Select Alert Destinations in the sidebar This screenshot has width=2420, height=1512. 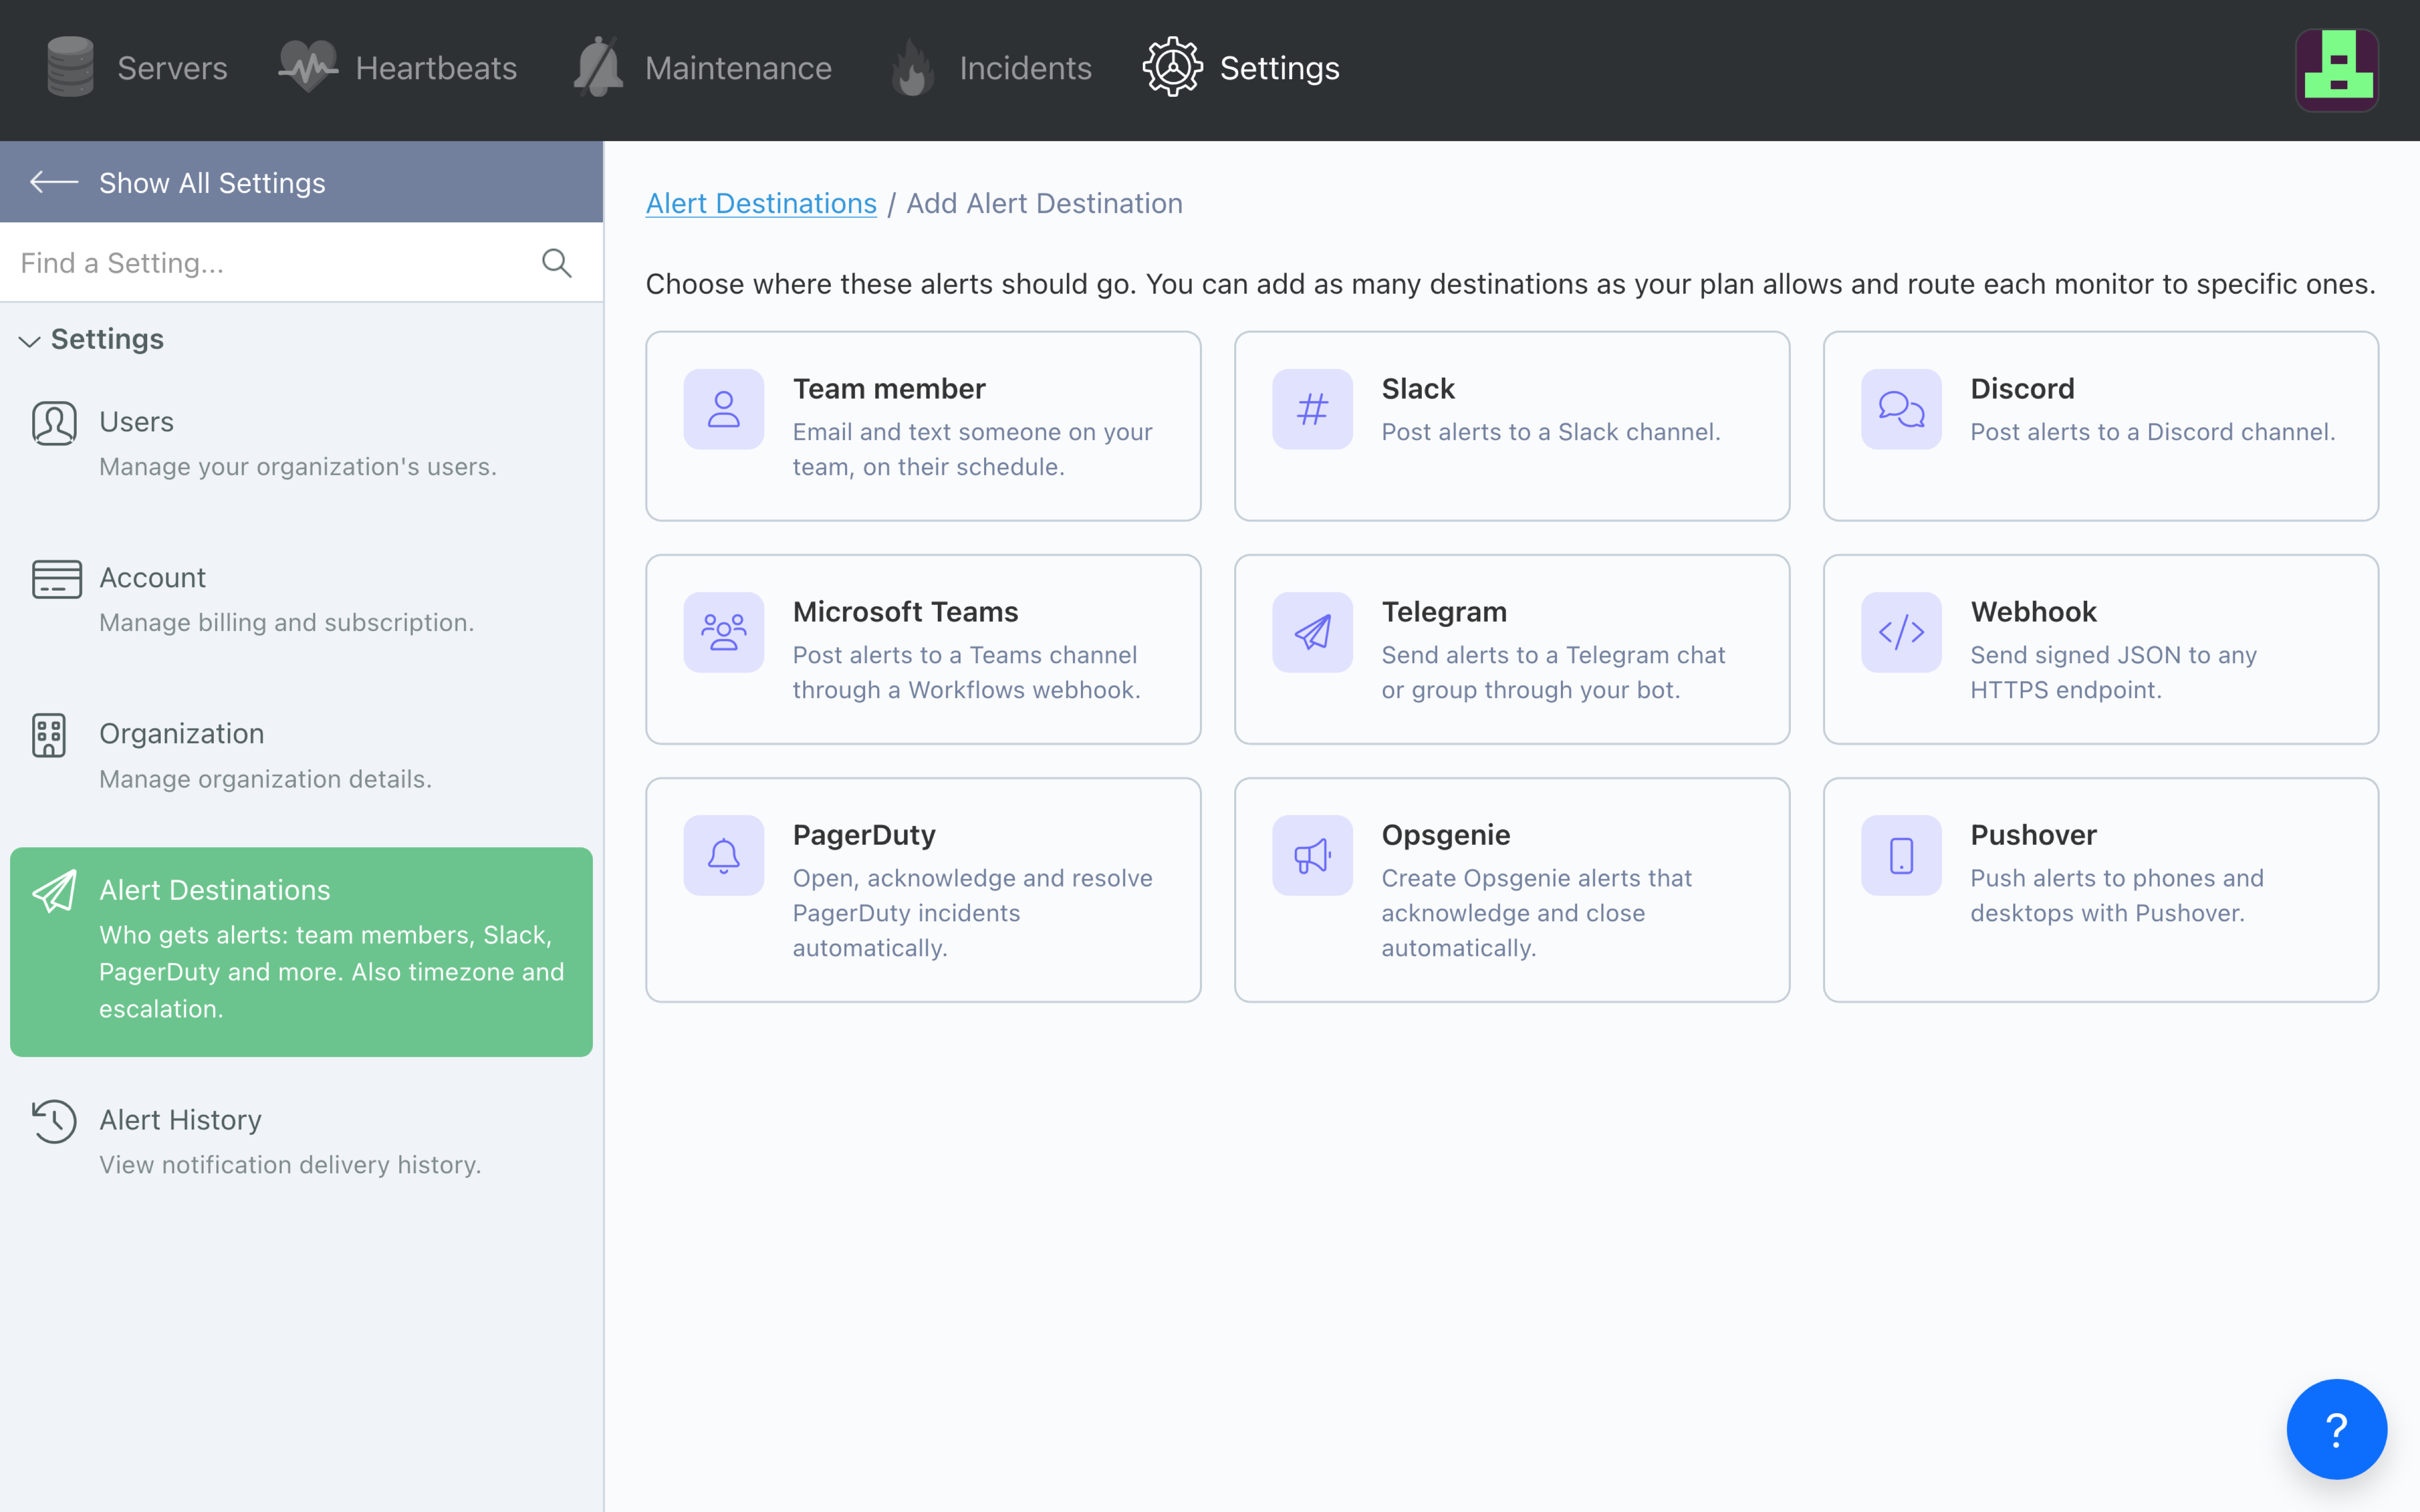[301, 951]
